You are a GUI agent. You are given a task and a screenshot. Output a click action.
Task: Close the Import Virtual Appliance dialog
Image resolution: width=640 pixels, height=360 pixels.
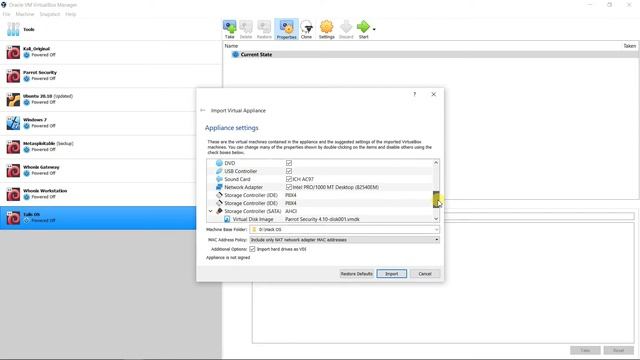(433, 94)
